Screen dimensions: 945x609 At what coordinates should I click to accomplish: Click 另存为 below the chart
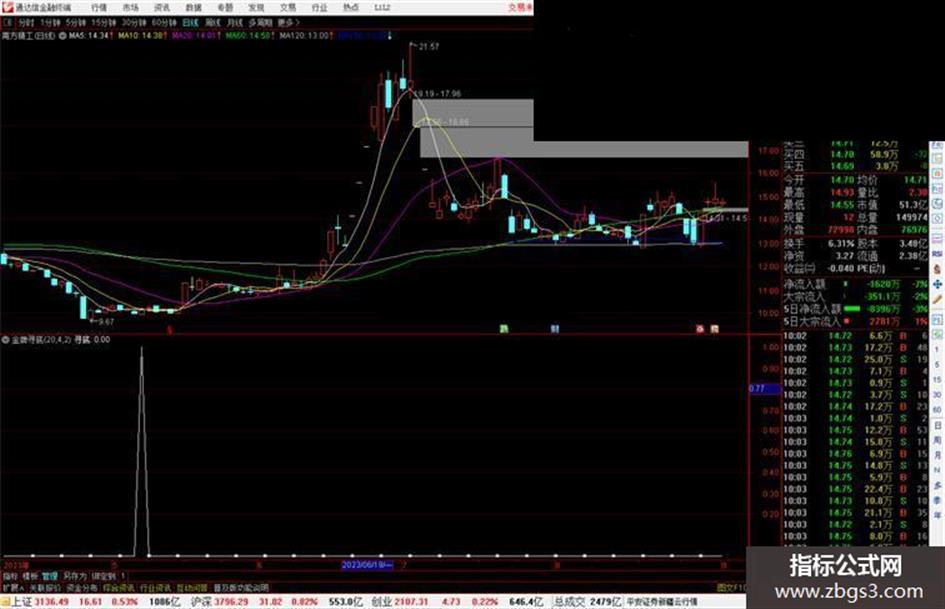click(x=75, y=576)
